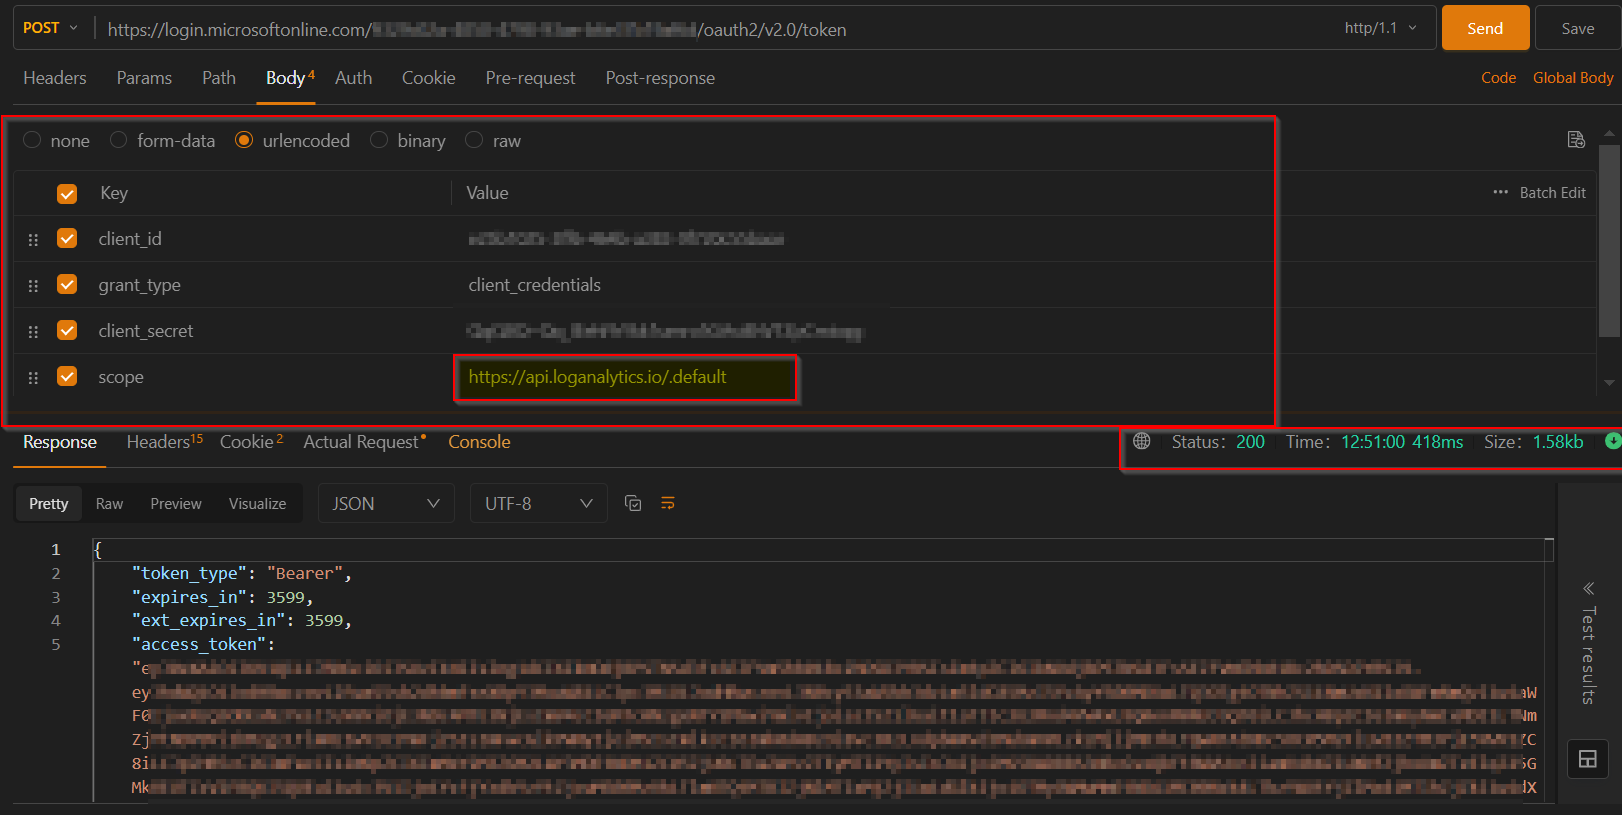Image resolution: width=1622 pixels, height=815 pixels.
Task: Open the Auth tab
Action: coord(353,78)
